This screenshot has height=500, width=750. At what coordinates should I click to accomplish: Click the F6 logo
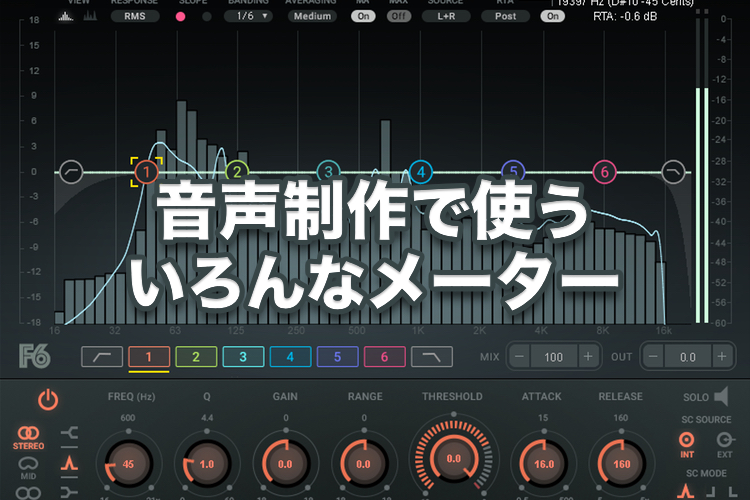click(34, 356)
